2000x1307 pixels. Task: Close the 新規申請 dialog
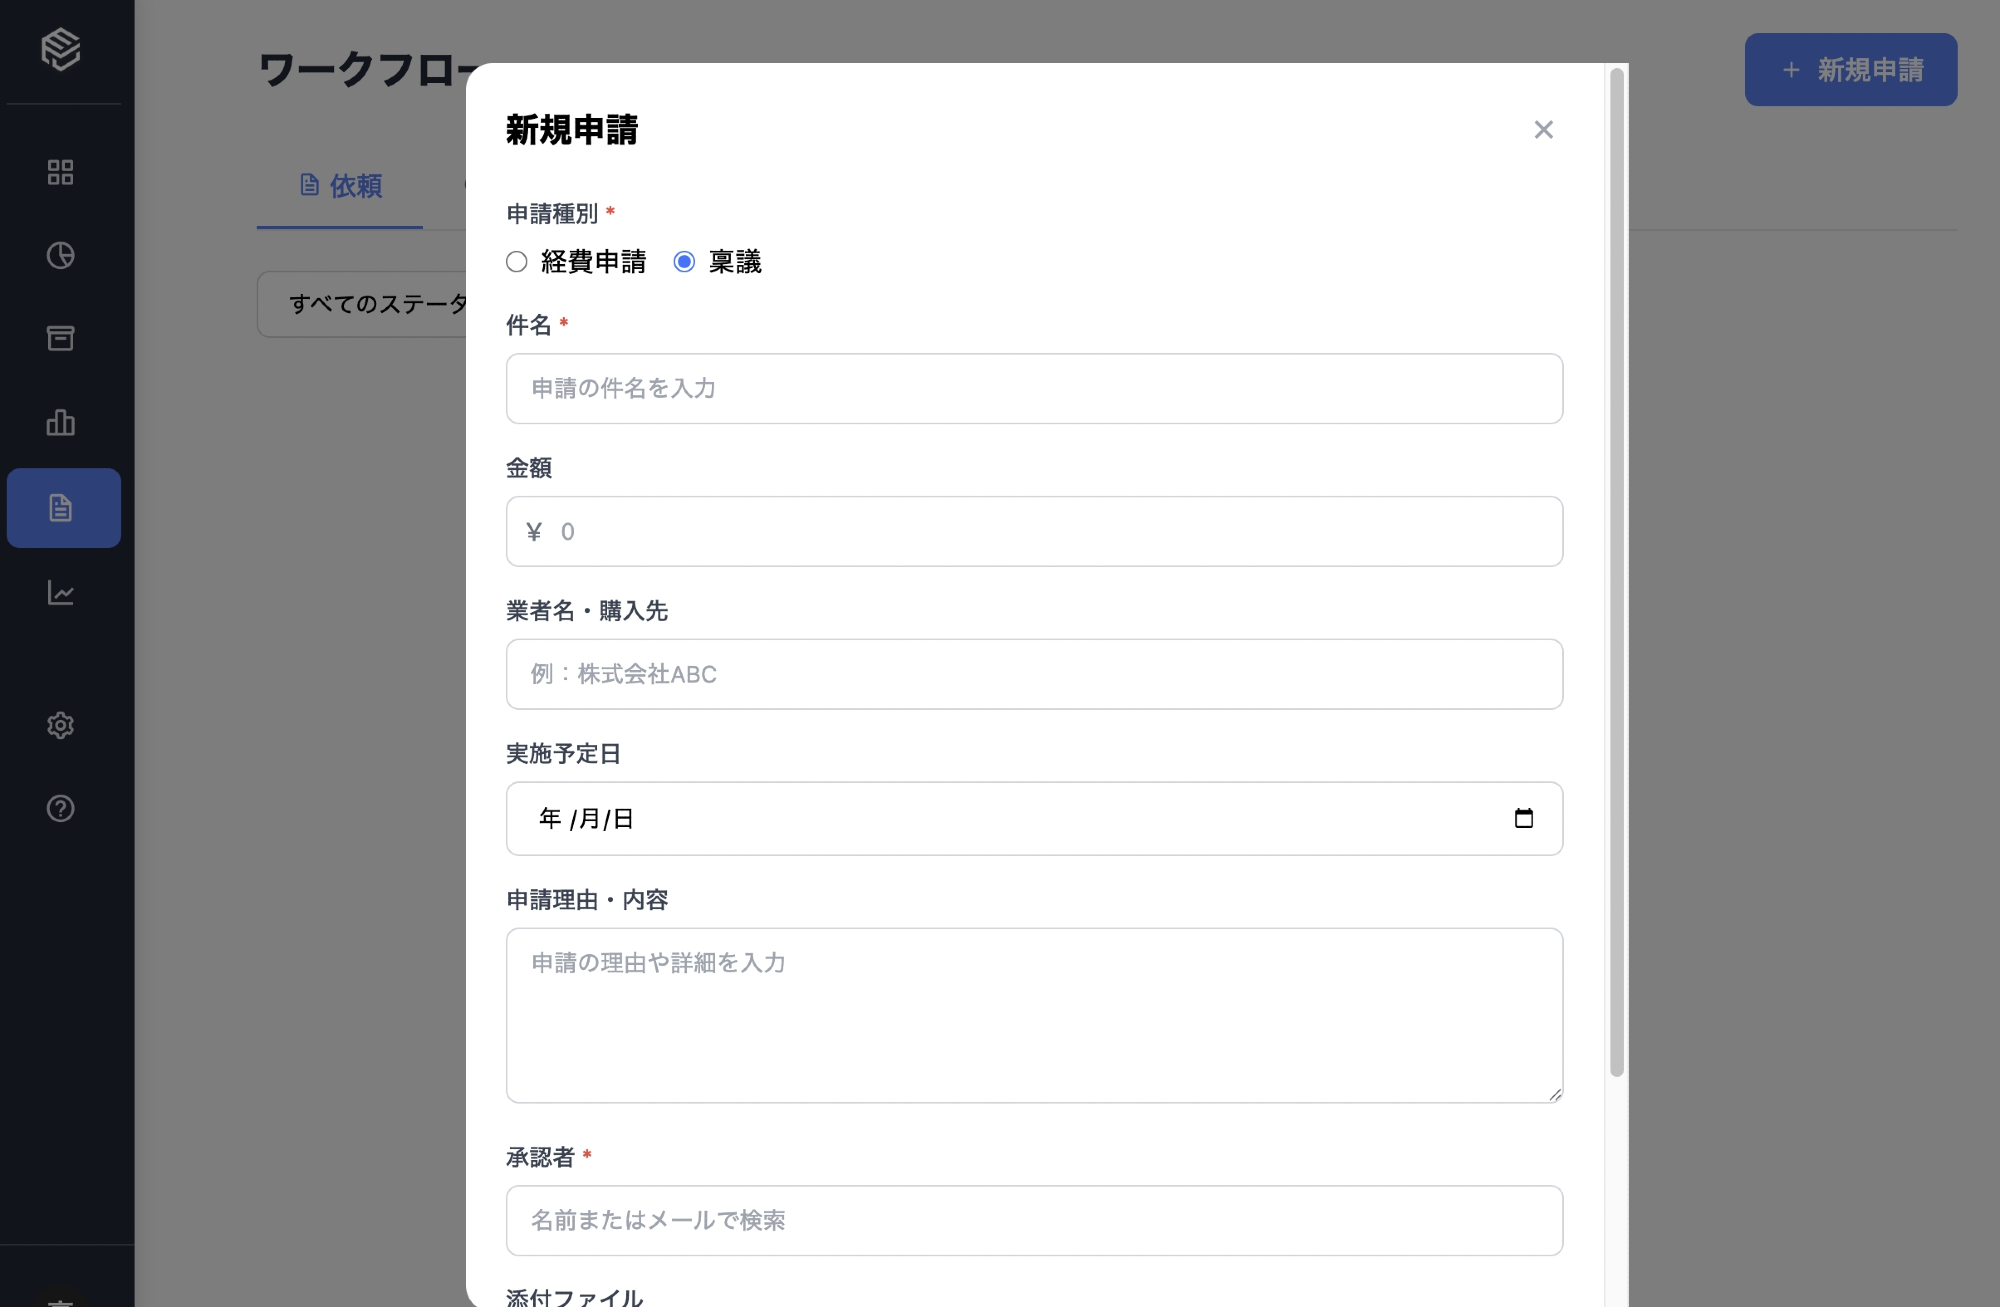[1543, 130]
